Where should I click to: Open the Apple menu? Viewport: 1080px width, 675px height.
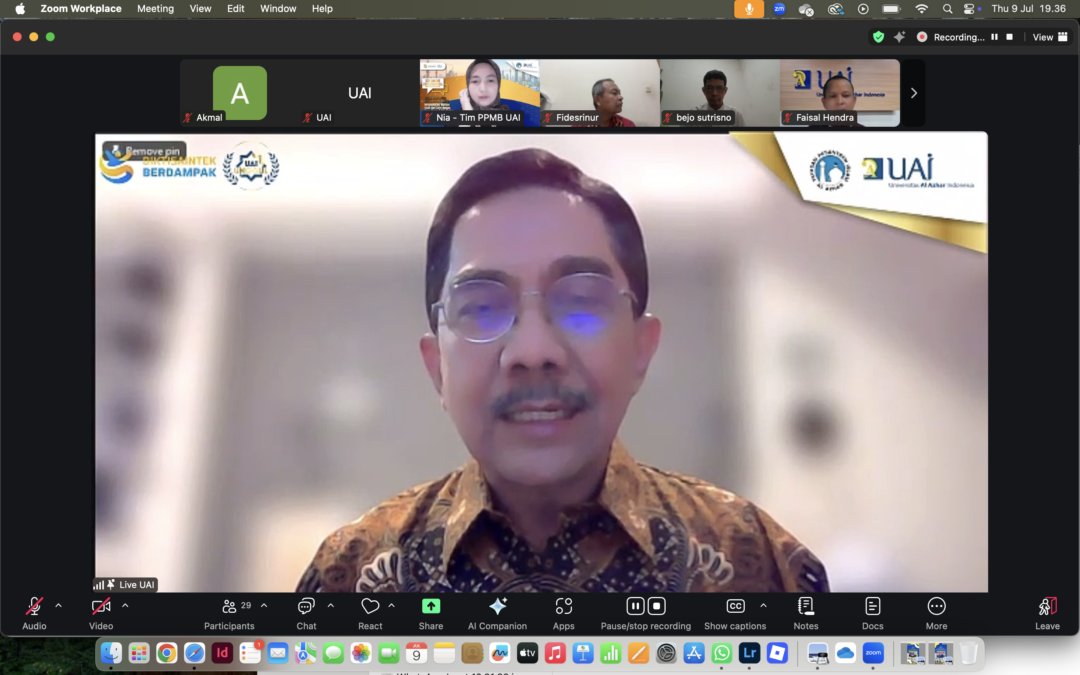click(x=20, y=9)
